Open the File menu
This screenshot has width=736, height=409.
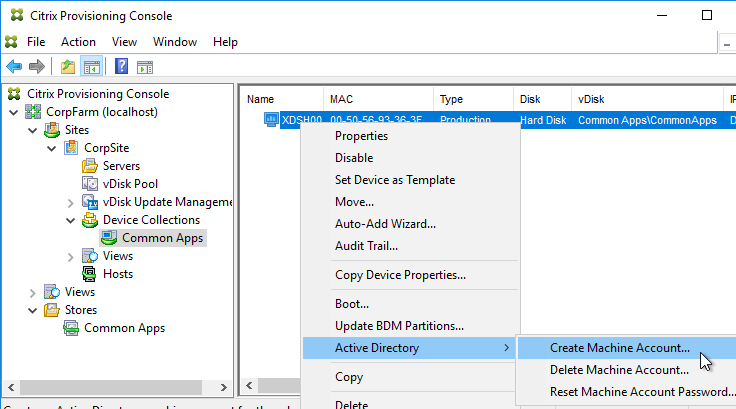(36, 42)
